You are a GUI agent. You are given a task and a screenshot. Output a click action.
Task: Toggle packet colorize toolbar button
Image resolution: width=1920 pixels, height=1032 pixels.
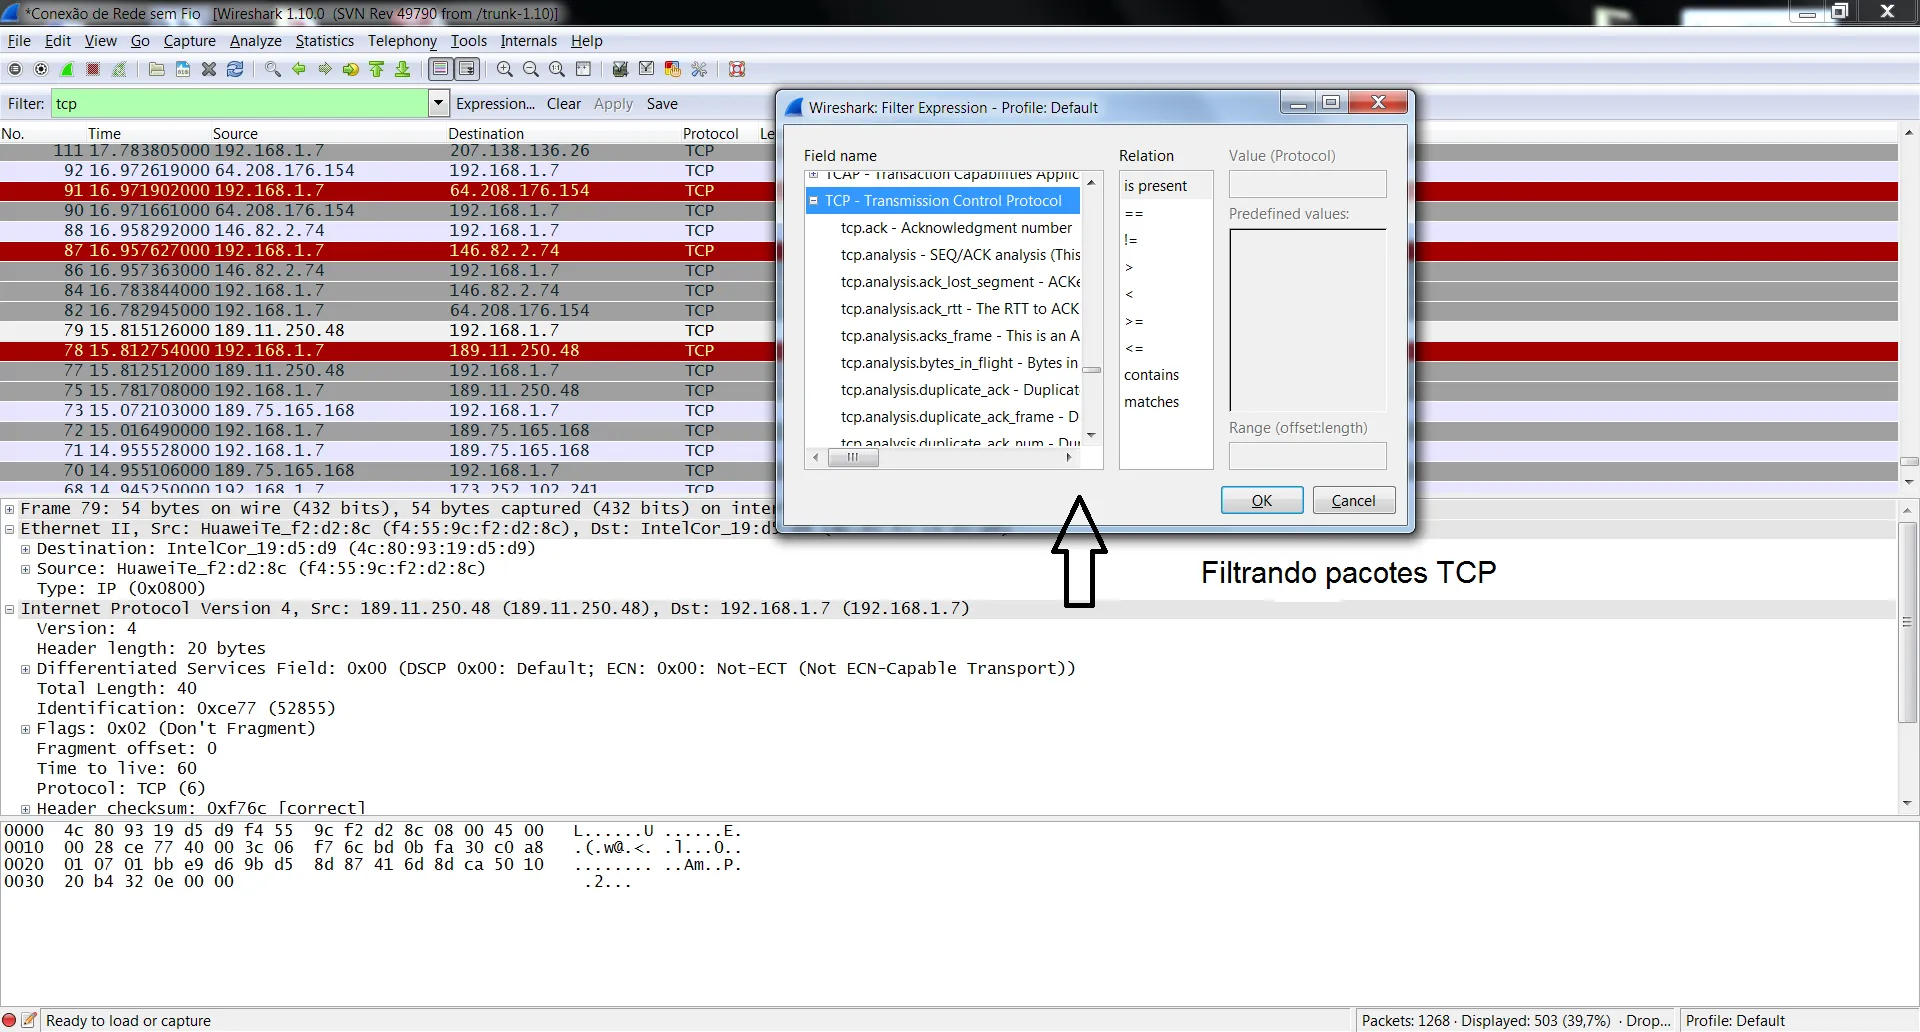pyautogui.click(x=440, y=69)
